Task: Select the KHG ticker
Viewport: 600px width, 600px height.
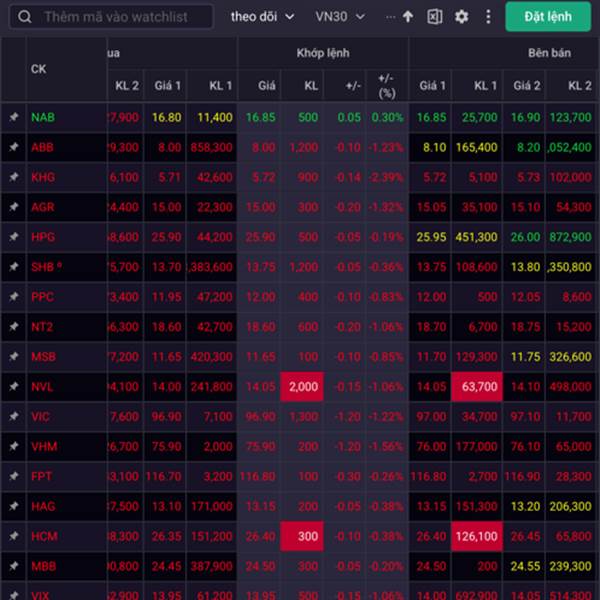Action: [x=43, y=177]
